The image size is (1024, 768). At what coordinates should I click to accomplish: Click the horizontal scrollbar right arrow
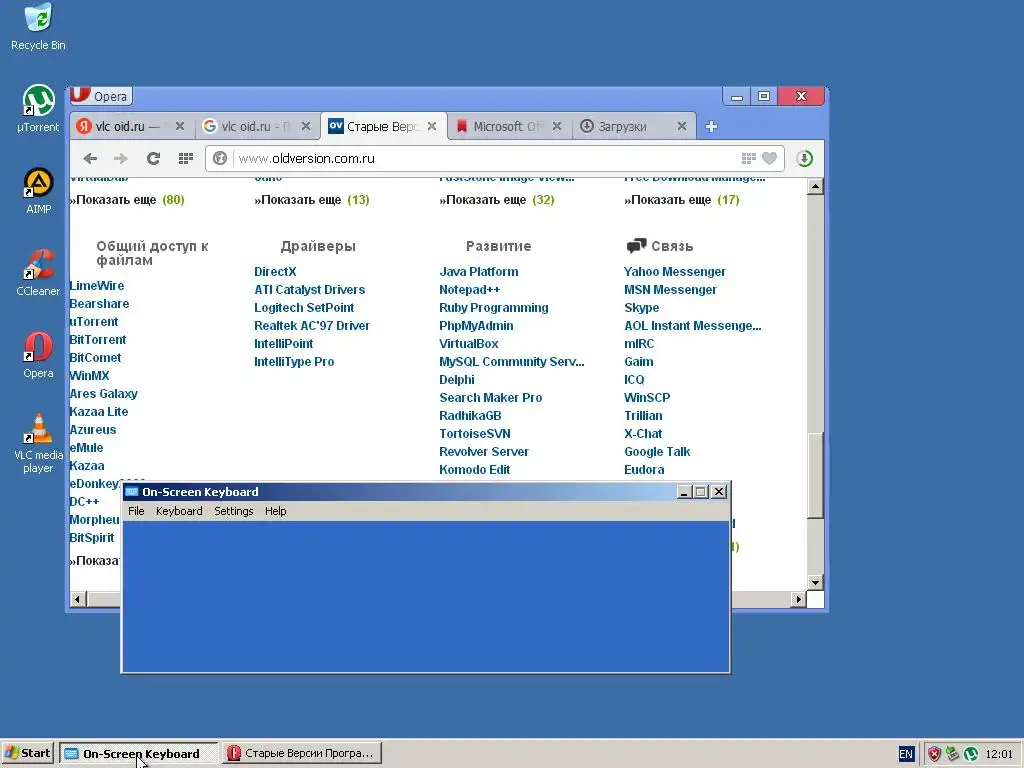798,599
